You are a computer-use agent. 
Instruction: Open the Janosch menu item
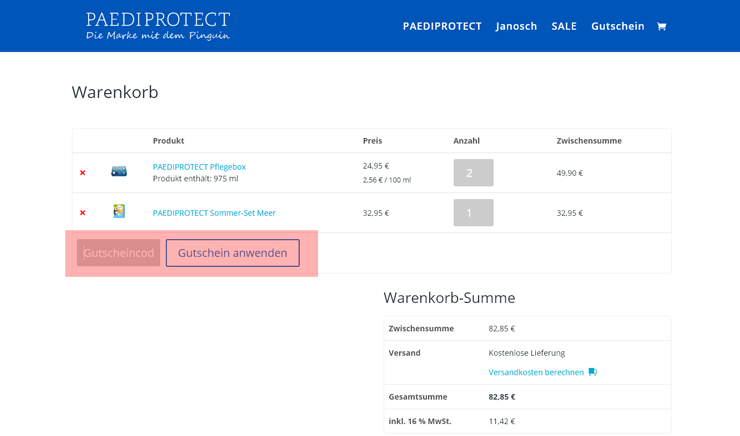[516, 26]
